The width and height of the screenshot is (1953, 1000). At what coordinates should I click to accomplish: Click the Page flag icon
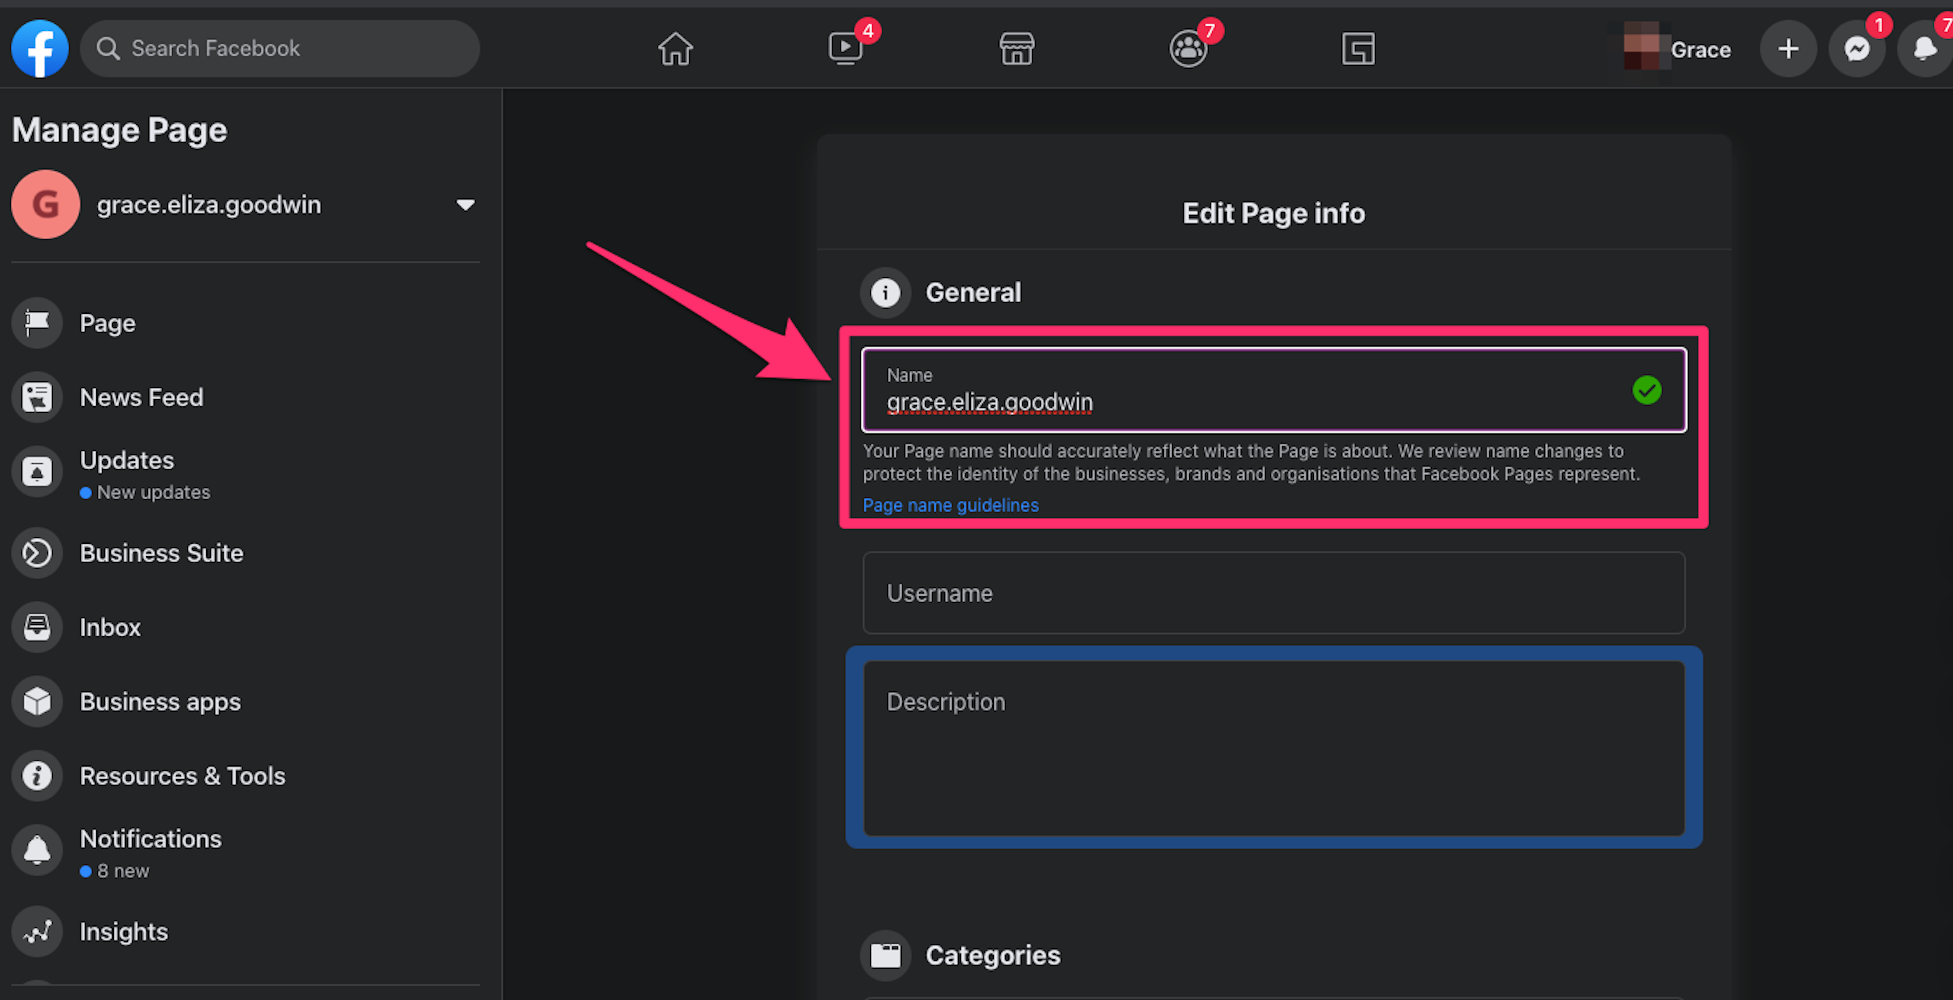point(37,323)
